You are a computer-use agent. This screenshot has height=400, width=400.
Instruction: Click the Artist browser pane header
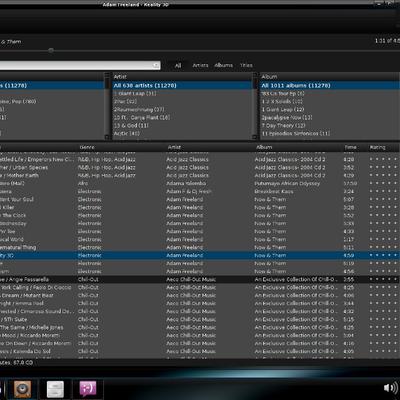[182, 77]
